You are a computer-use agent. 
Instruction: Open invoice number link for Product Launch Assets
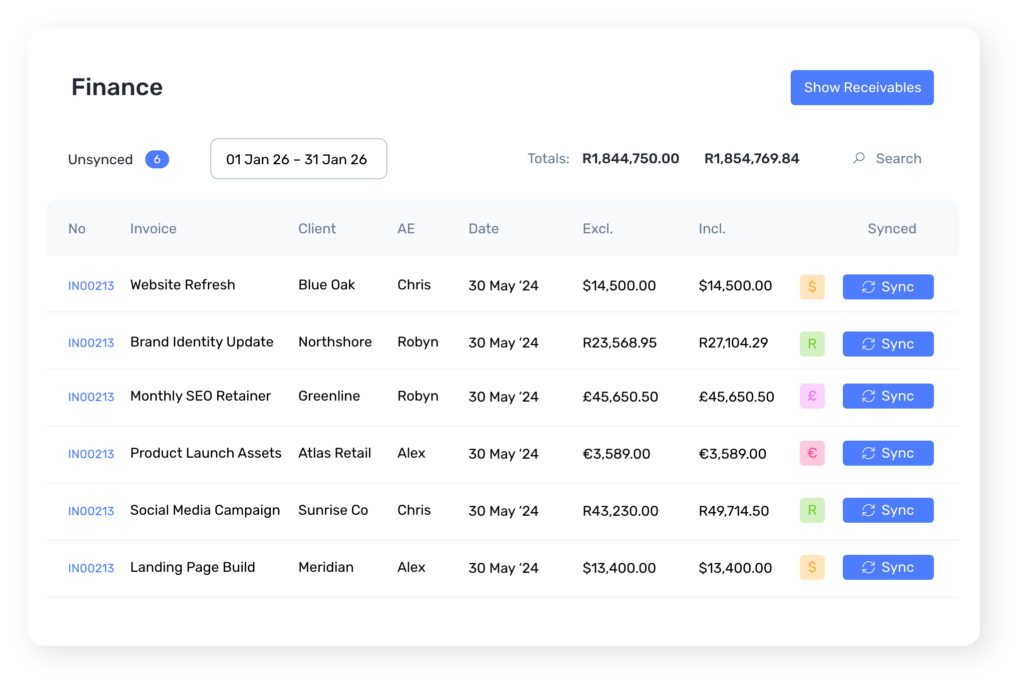click(x=91, y=454)
